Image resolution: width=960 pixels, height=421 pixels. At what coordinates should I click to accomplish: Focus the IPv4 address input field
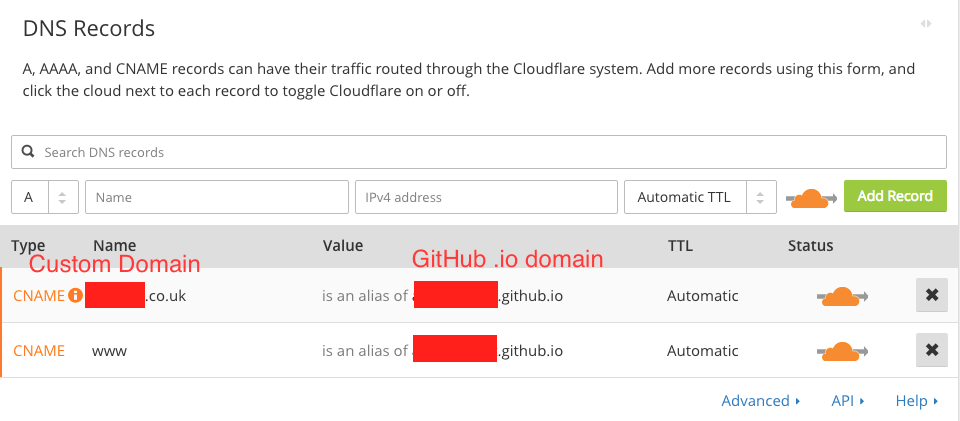[486, 197]
